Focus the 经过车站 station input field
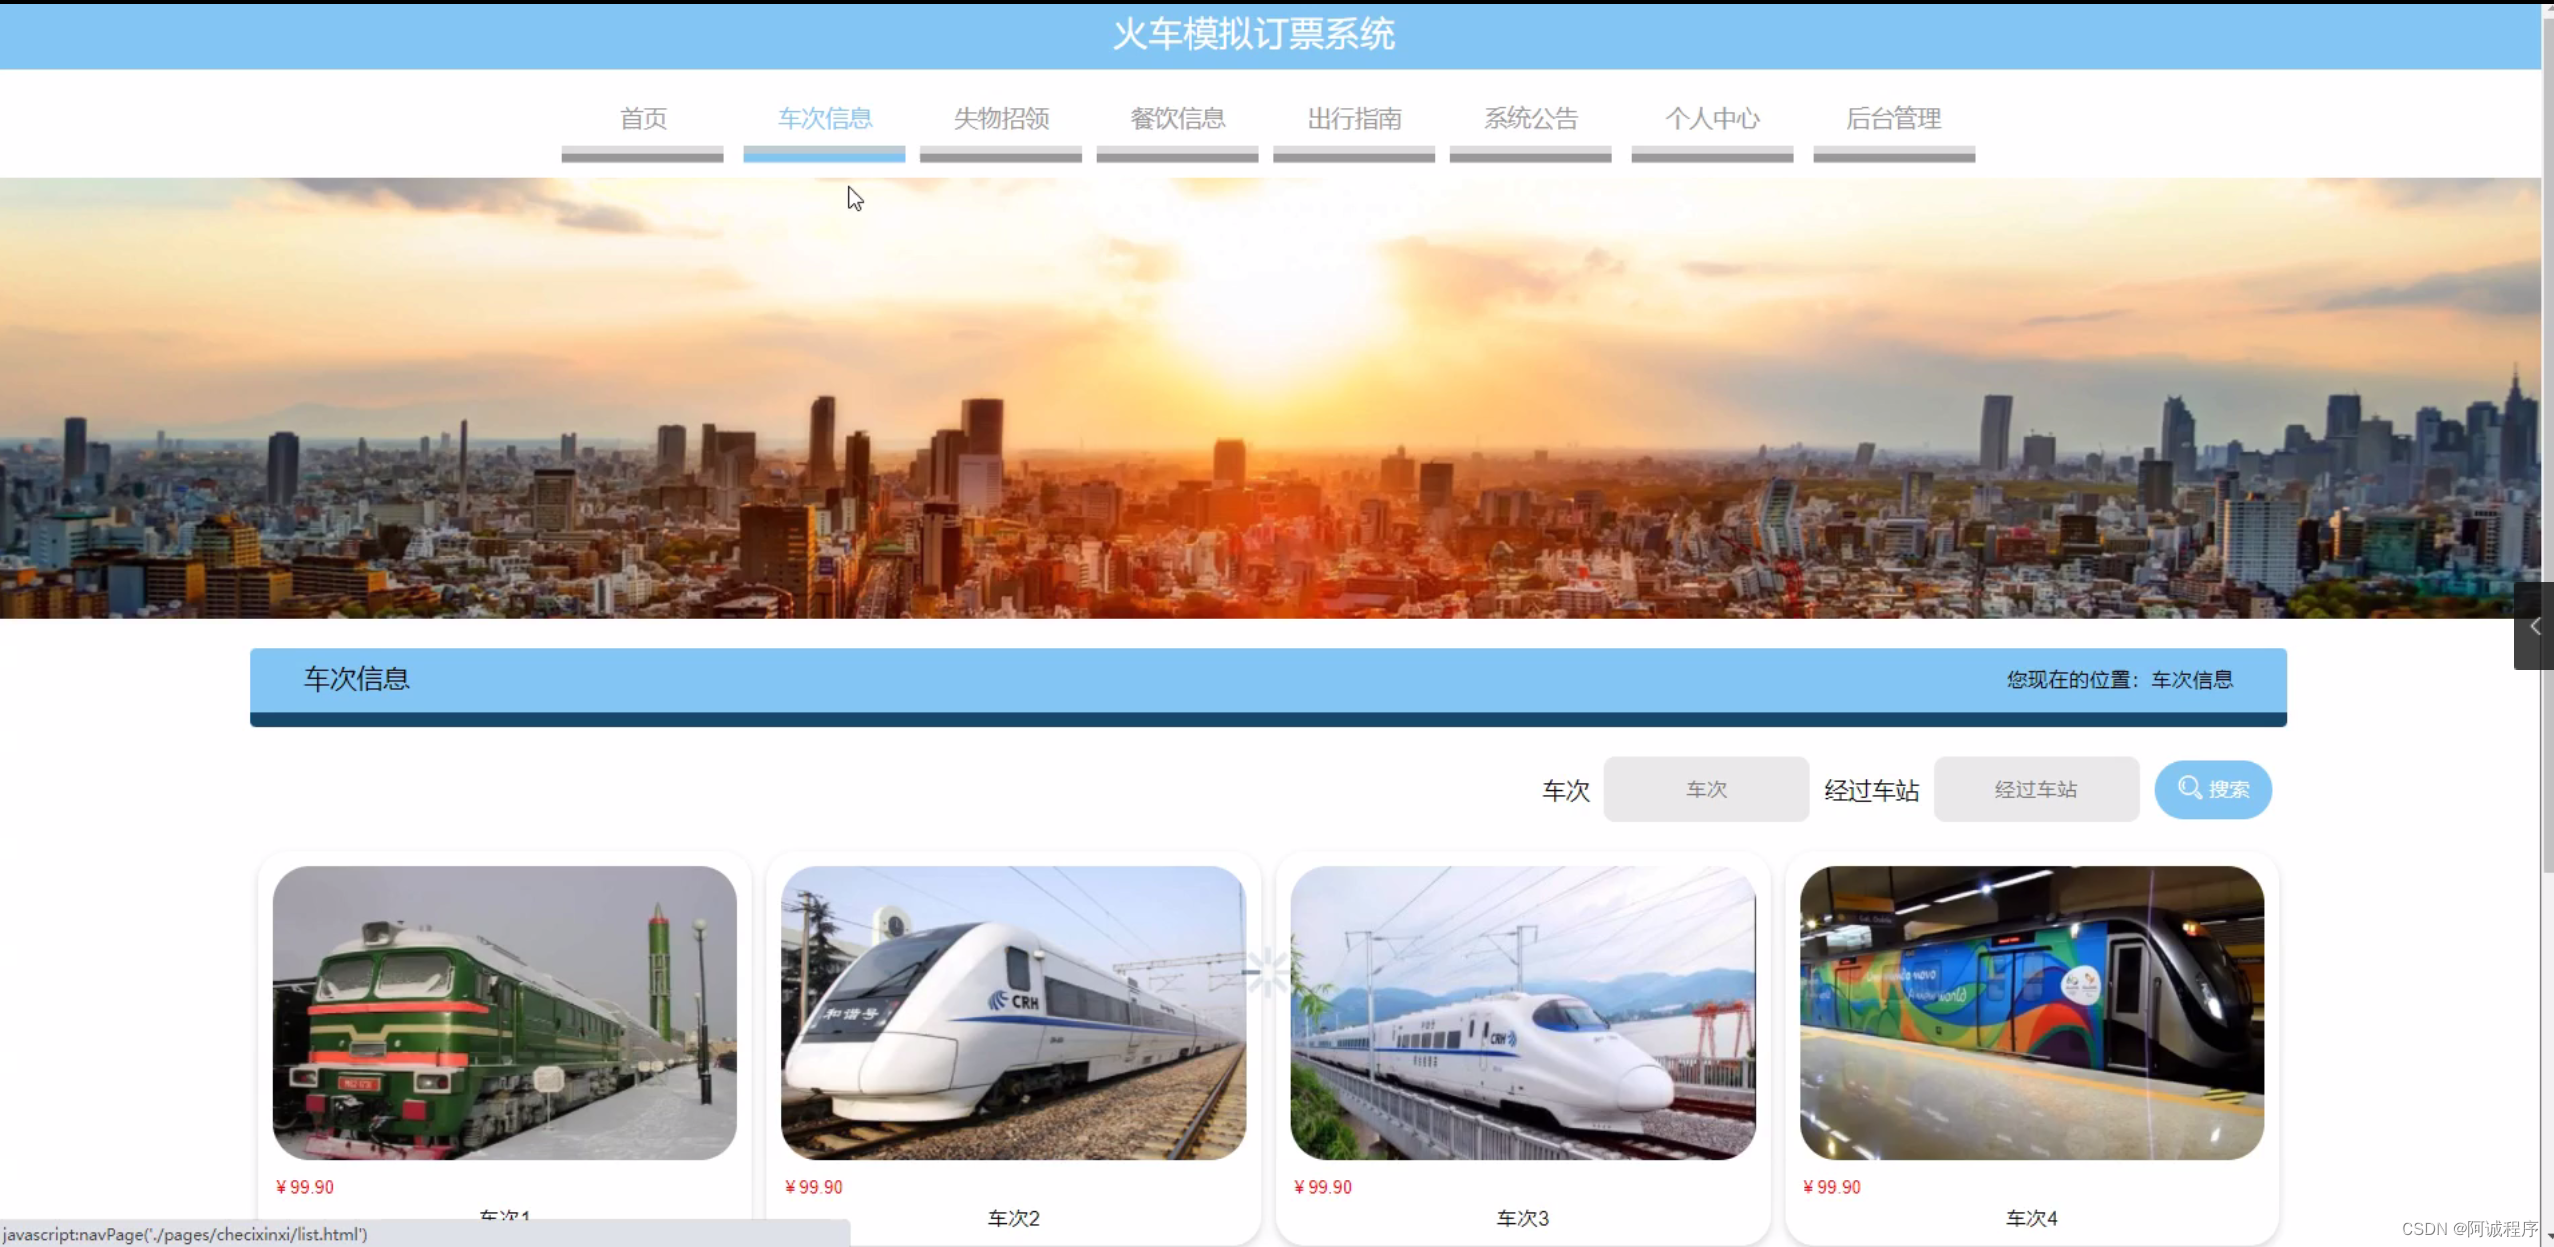The image size is (2554, 1247). (2036, 789)
